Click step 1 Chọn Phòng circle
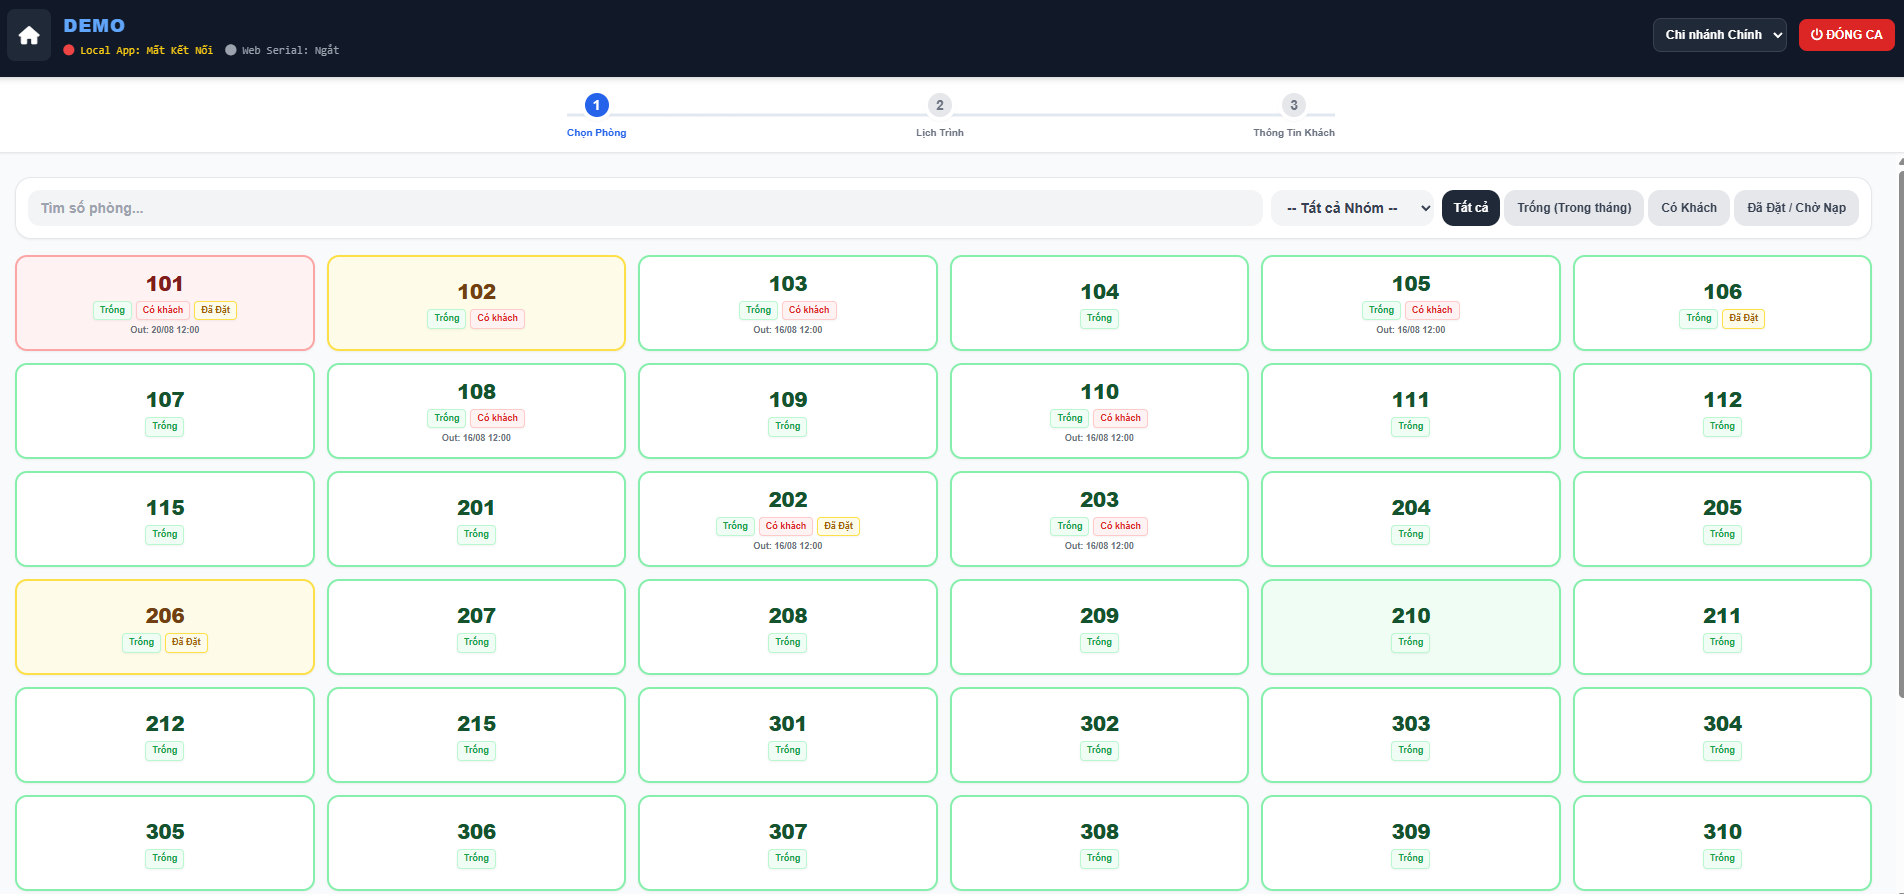 click(x=596, y=105)
